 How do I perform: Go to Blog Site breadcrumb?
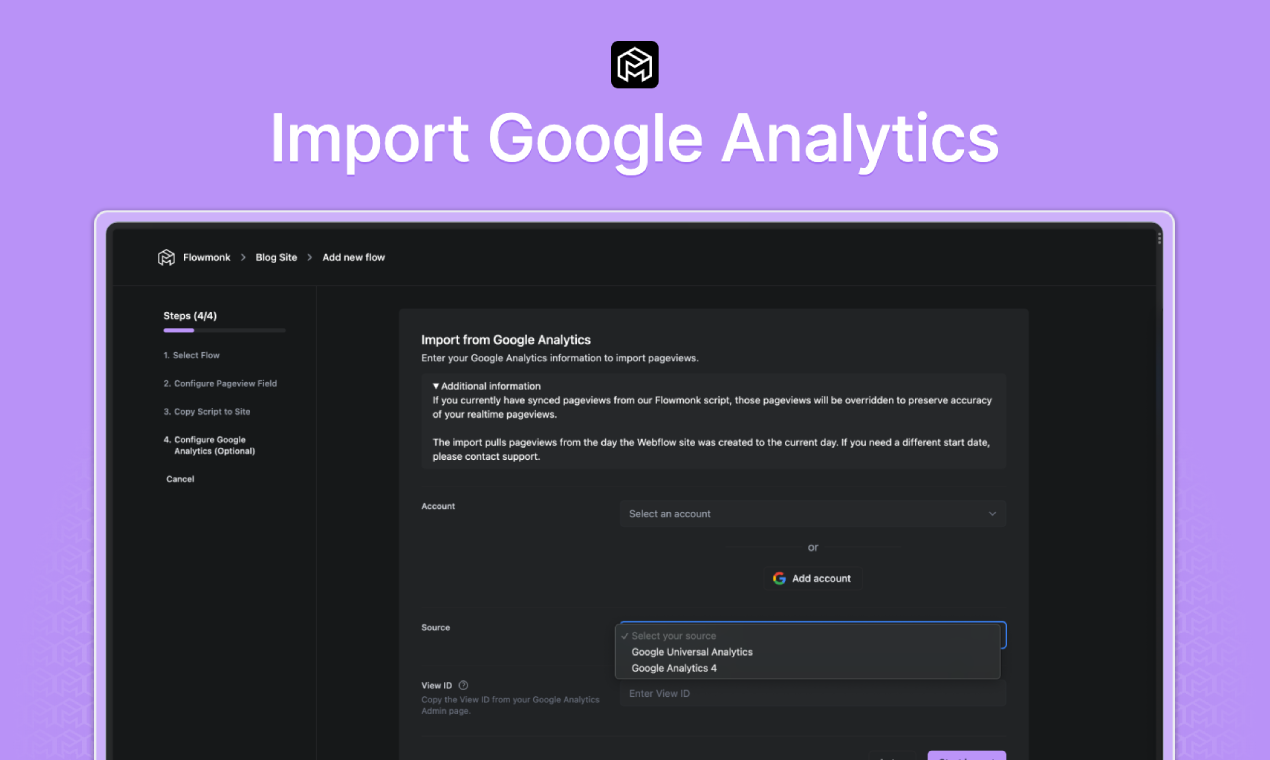[276, 258]
